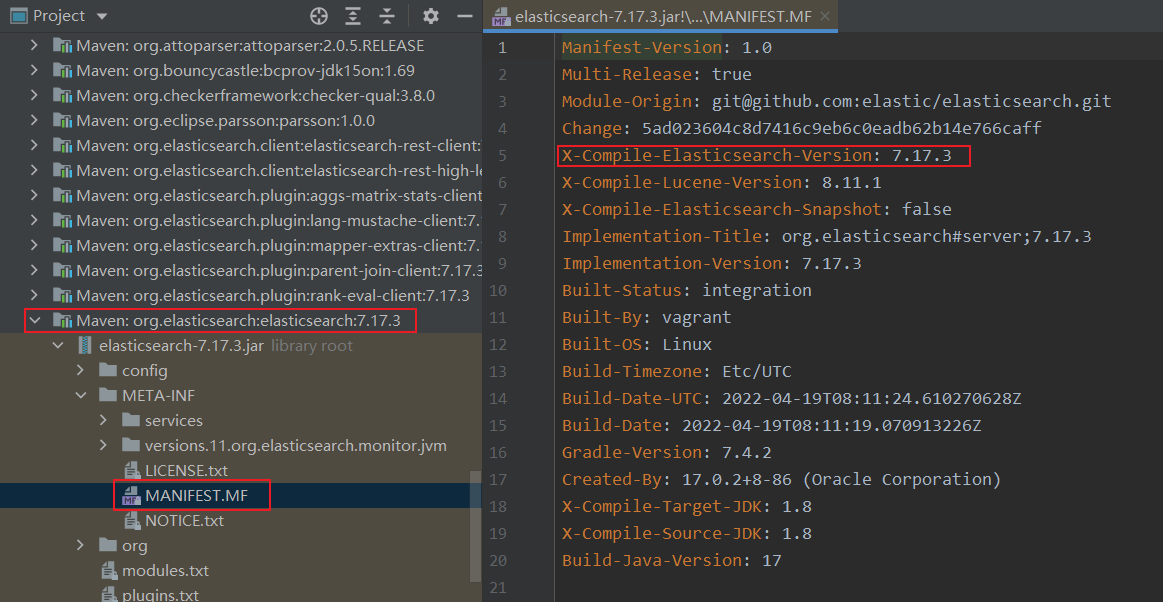The width and height of the screenshot is (1163, 602).
Task: Select Maven parent-join-client row
Action: click(241, 271)
